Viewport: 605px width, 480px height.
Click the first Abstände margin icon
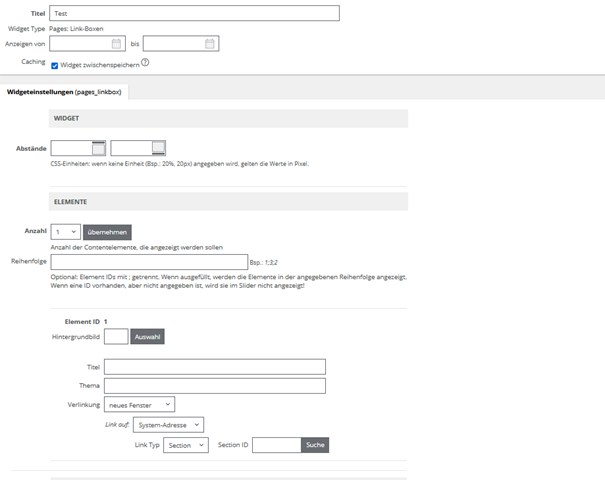click(x=98, y=148)
